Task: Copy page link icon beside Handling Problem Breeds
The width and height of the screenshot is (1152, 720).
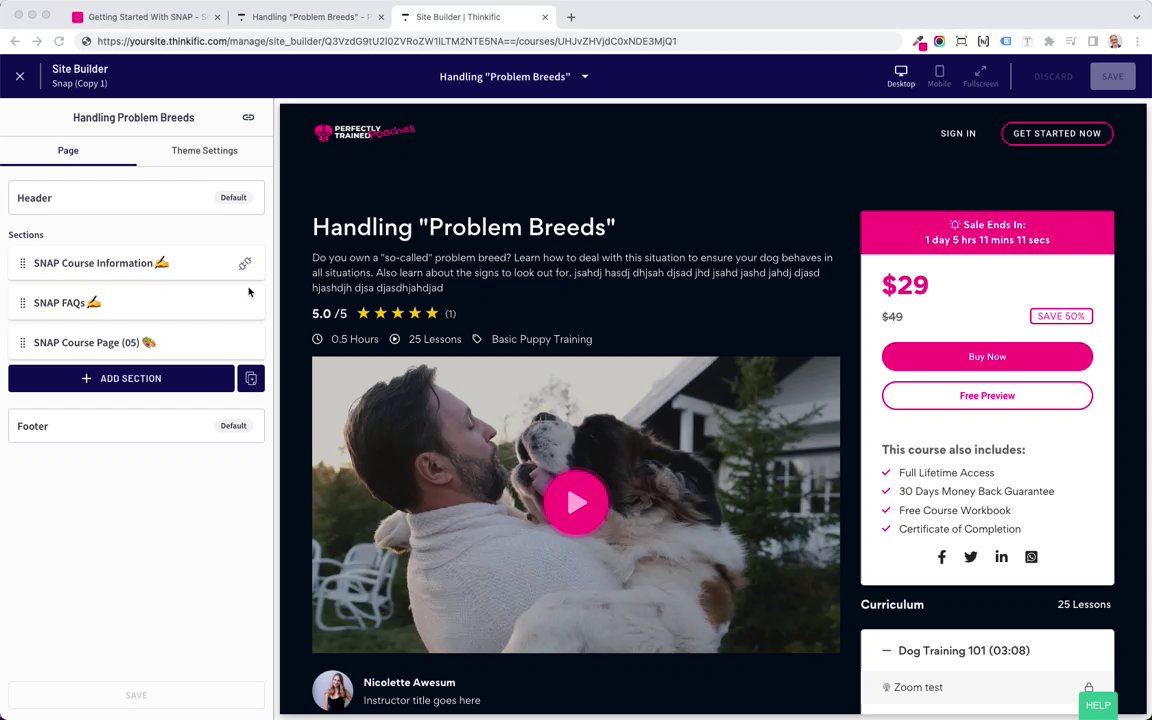Action: point(248,118)
